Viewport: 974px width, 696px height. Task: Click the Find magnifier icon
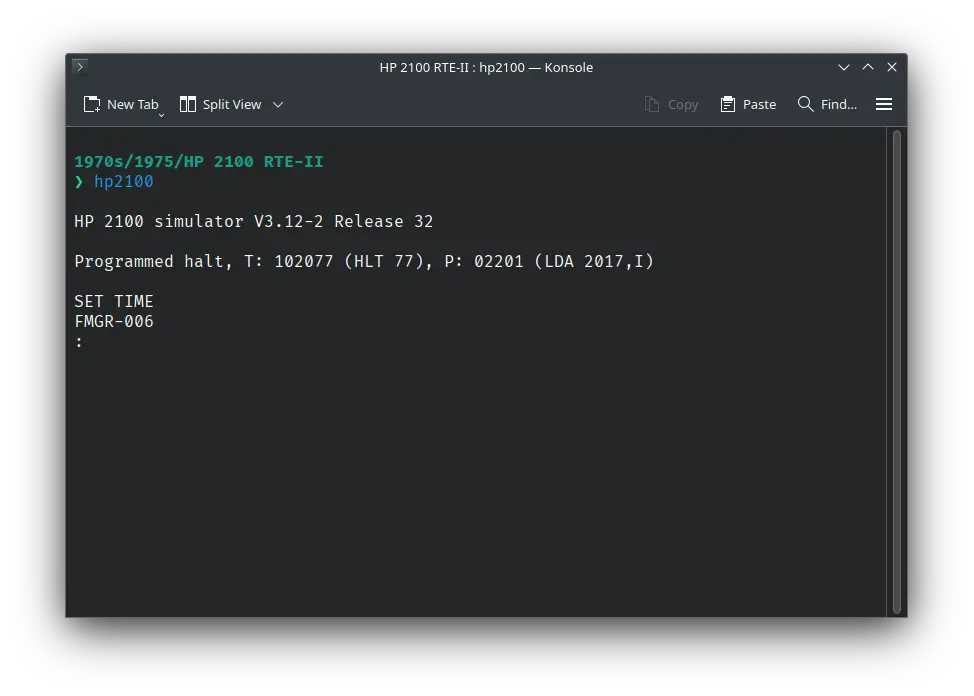805,104
